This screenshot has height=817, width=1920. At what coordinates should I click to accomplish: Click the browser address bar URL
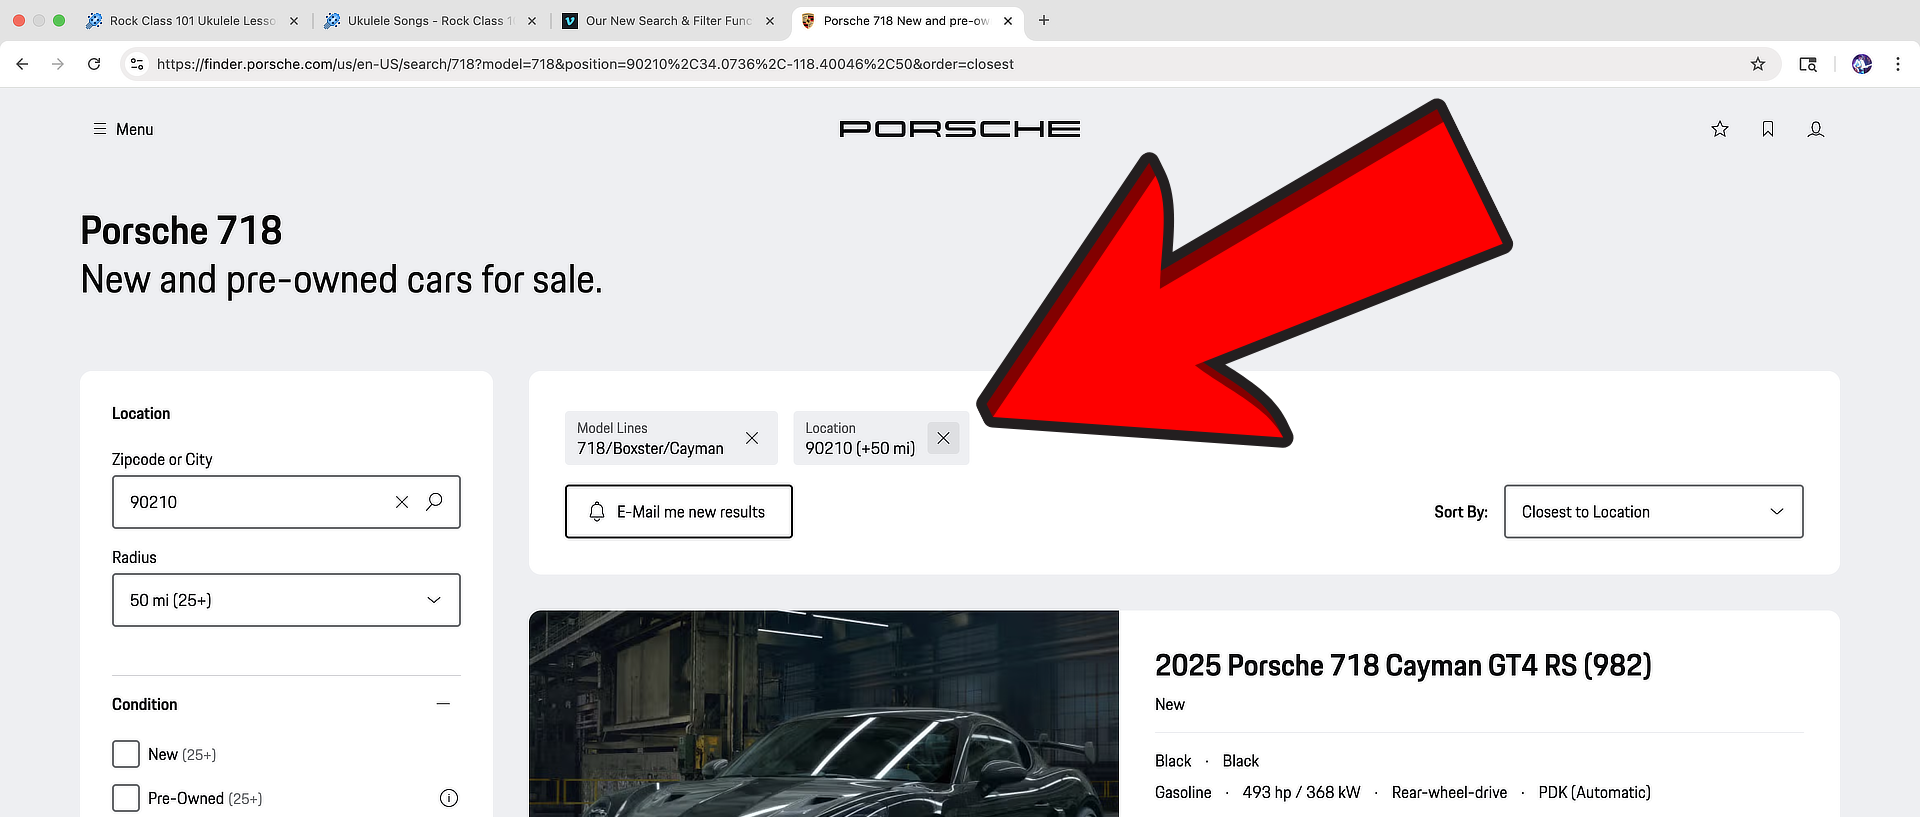(585, 64)
